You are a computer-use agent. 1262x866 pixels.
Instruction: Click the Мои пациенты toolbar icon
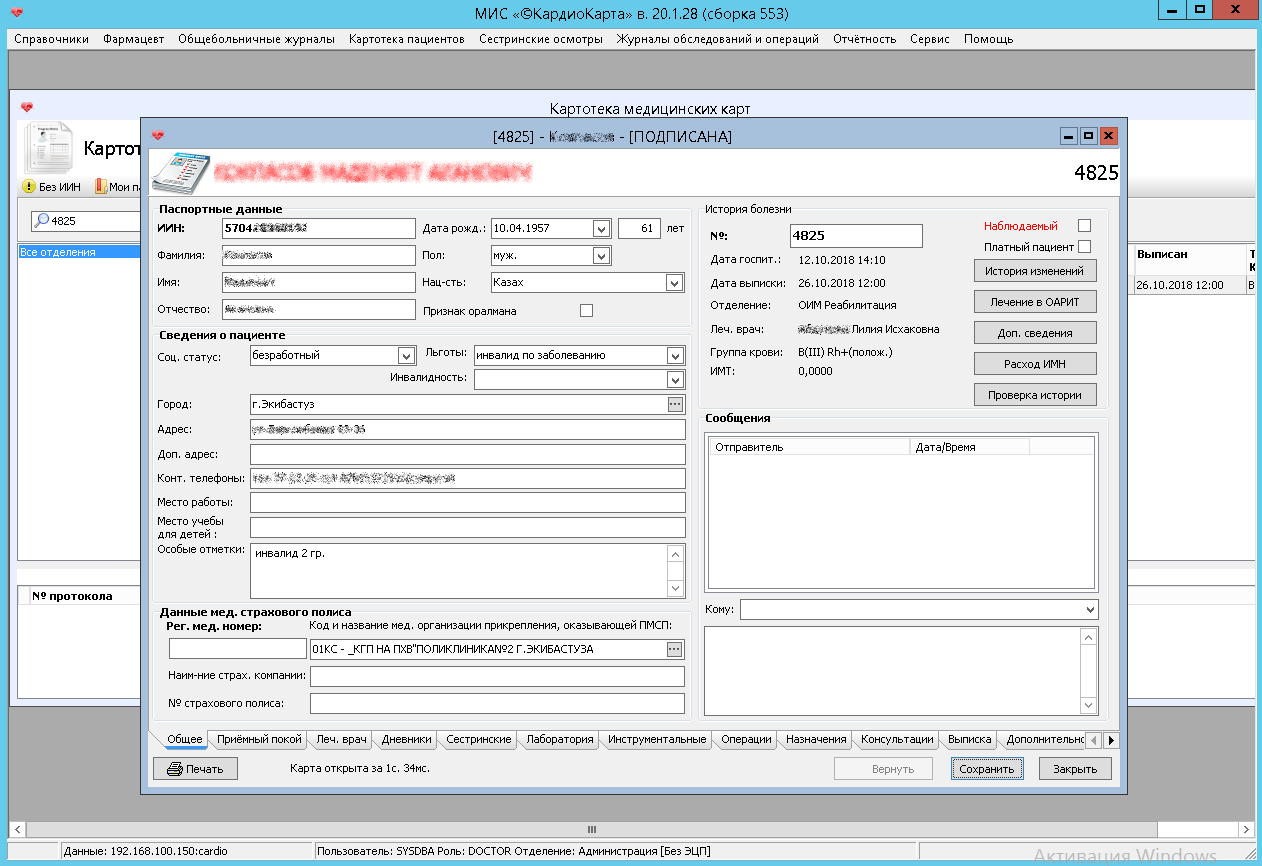[101, 187]
